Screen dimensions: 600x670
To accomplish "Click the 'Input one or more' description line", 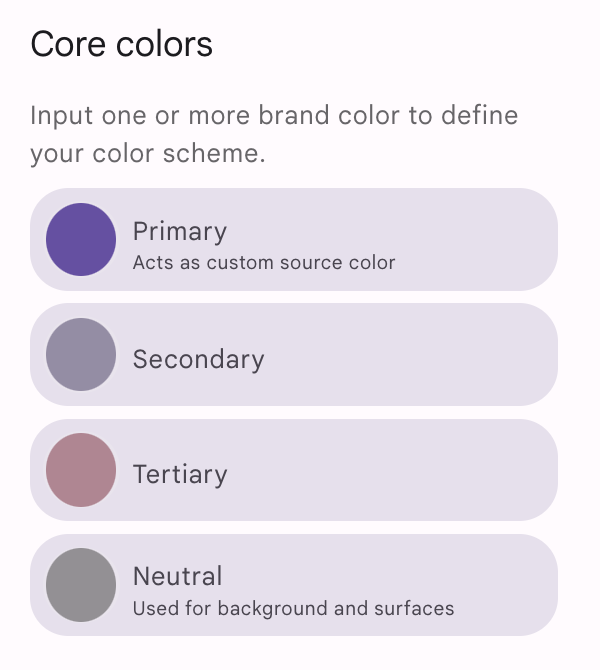I will pyautogui.click(x=130, y=115).
